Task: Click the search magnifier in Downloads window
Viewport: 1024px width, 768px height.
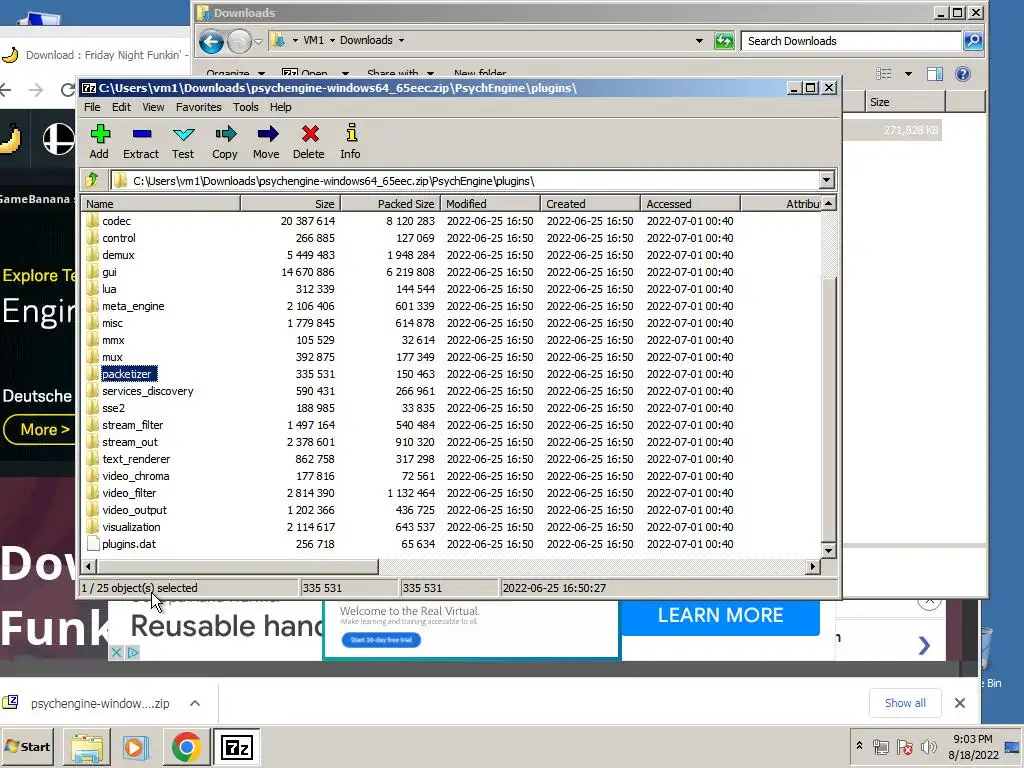Action: click(973, 41)
